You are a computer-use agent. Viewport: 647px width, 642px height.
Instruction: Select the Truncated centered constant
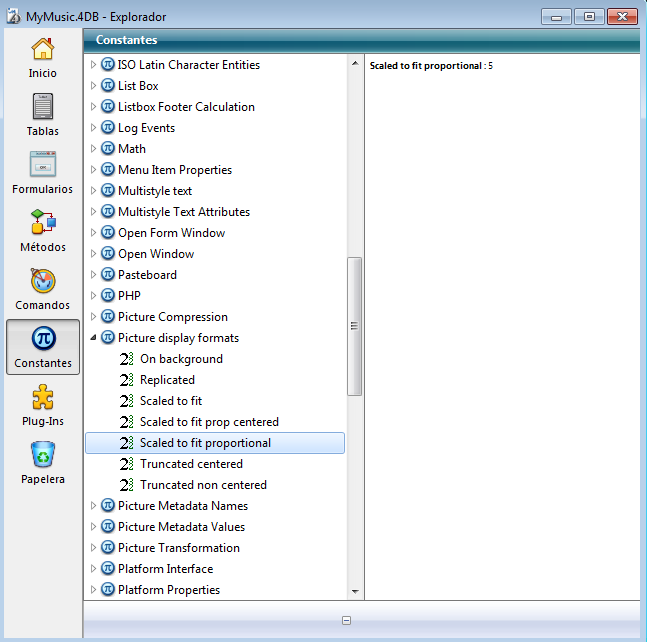[191, 464]
